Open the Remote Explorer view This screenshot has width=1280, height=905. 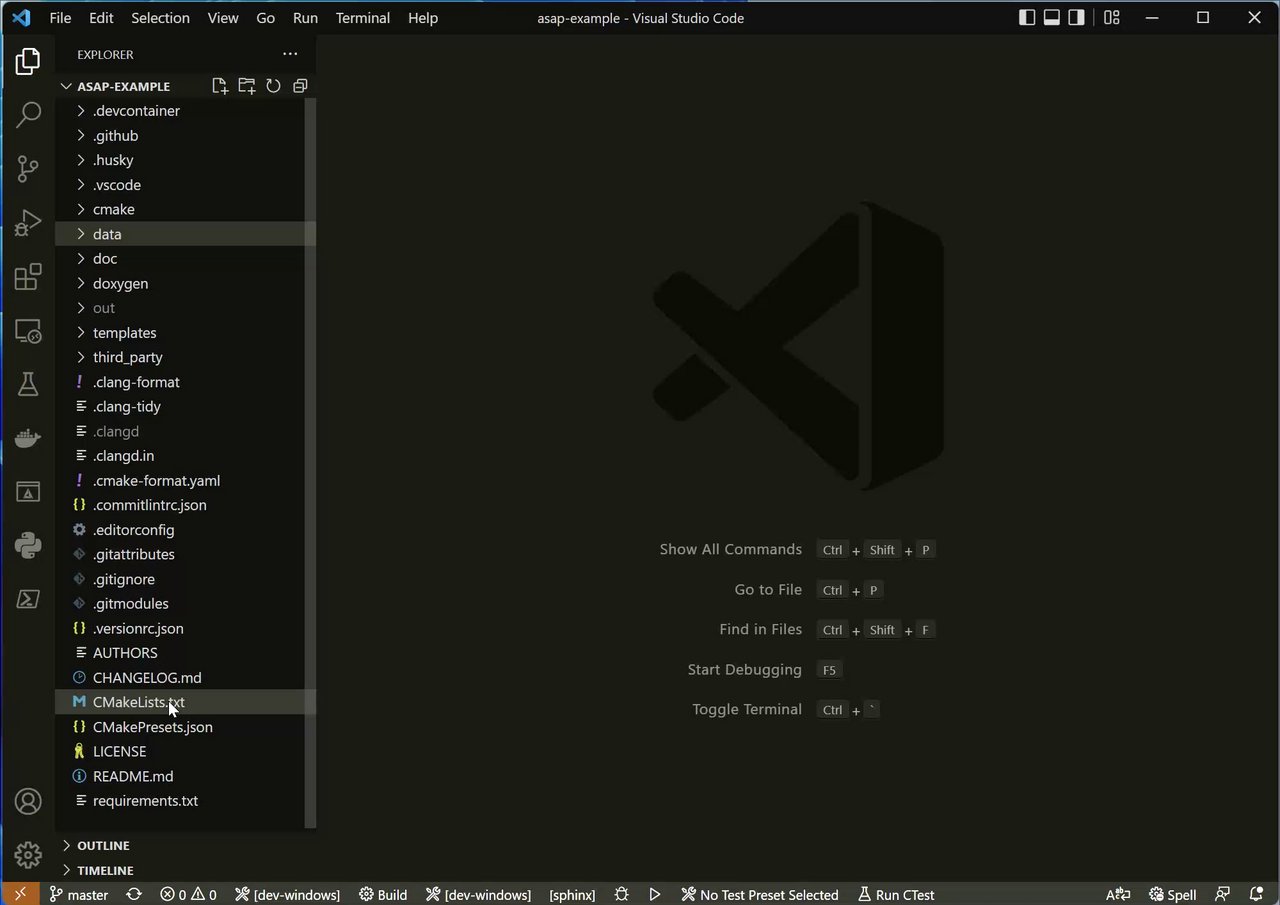pos(28,331)
